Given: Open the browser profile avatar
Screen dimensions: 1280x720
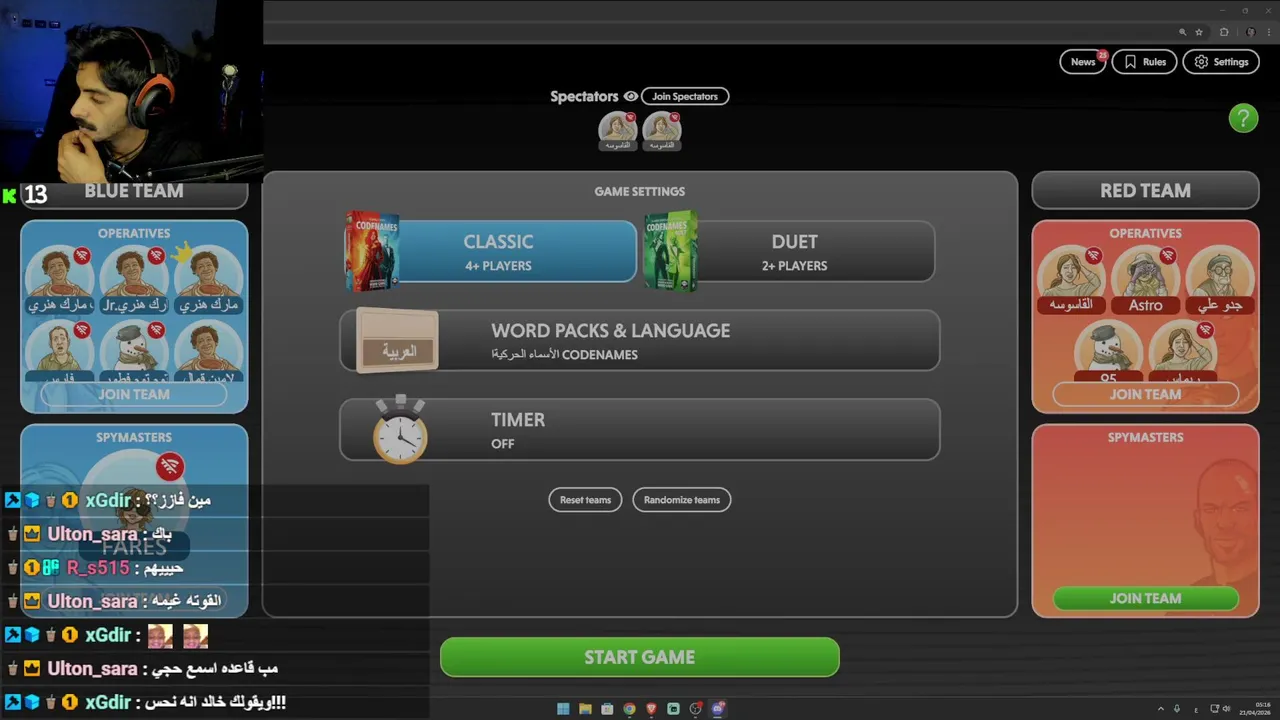Looking at the screenshot, I should pos(1250,32).
